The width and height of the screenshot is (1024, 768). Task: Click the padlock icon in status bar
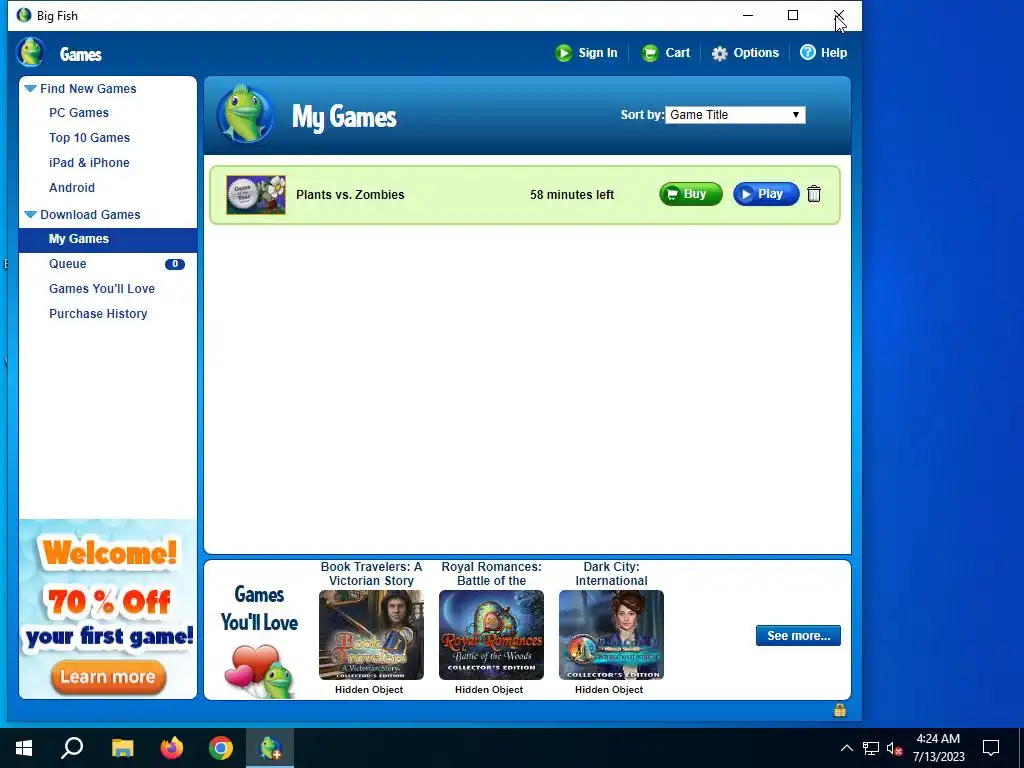(x=840, y=711)
